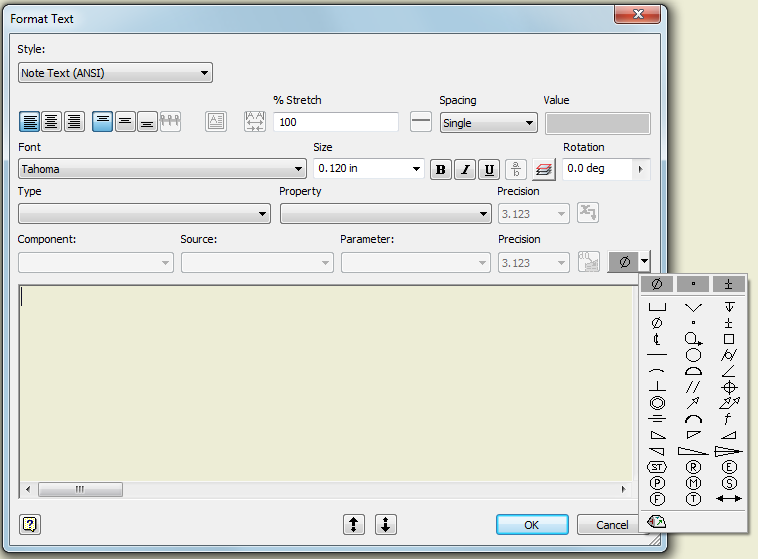Open the Font dropdown showing Tahoma
This screenshot has height=559, width=758.
point(162,169)
